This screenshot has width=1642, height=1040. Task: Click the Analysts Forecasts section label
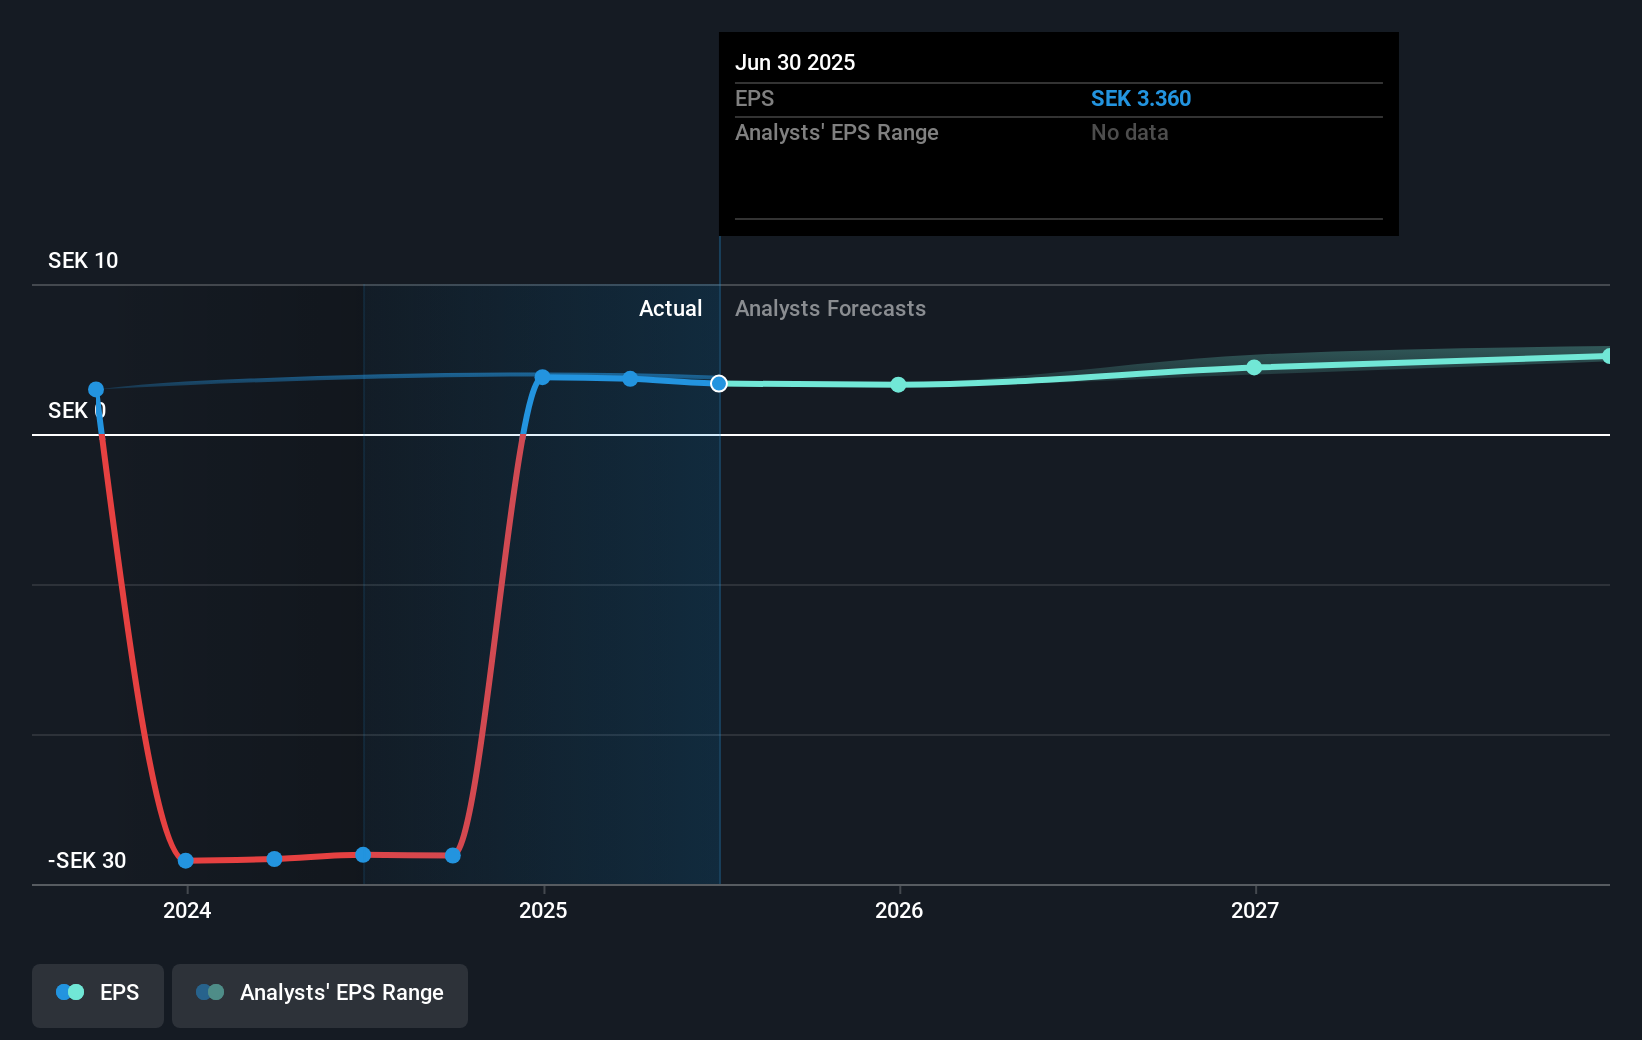tap(830, 309)
